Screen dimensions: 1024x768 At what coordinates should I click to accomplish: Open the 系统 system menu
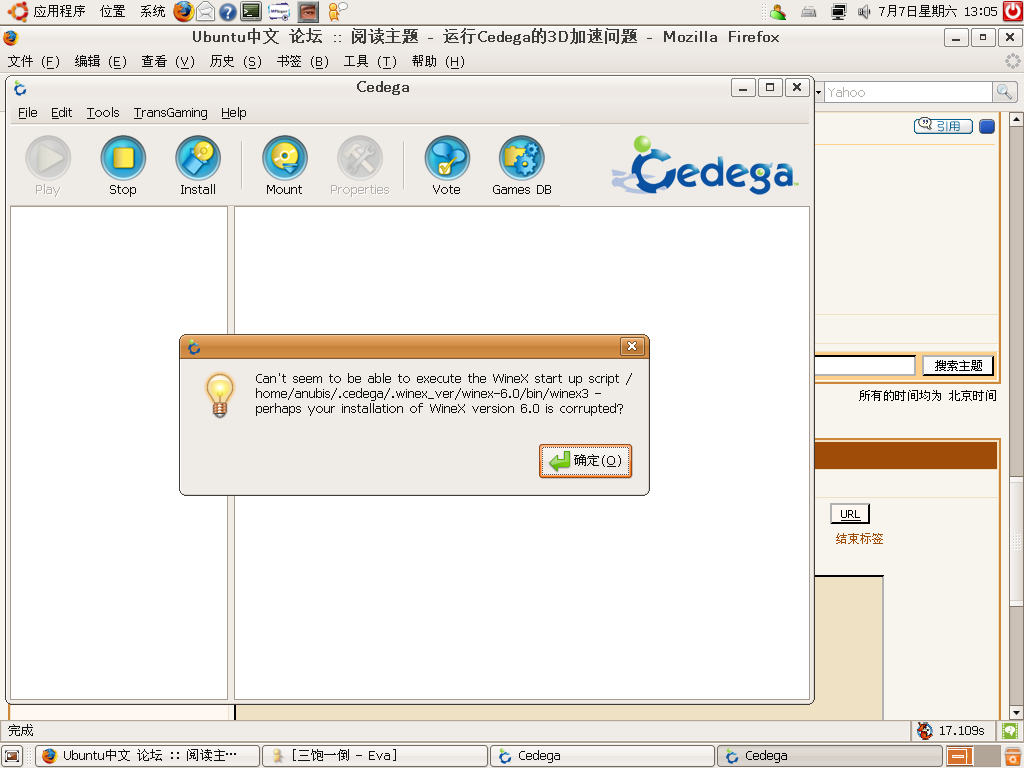[153, 11]
